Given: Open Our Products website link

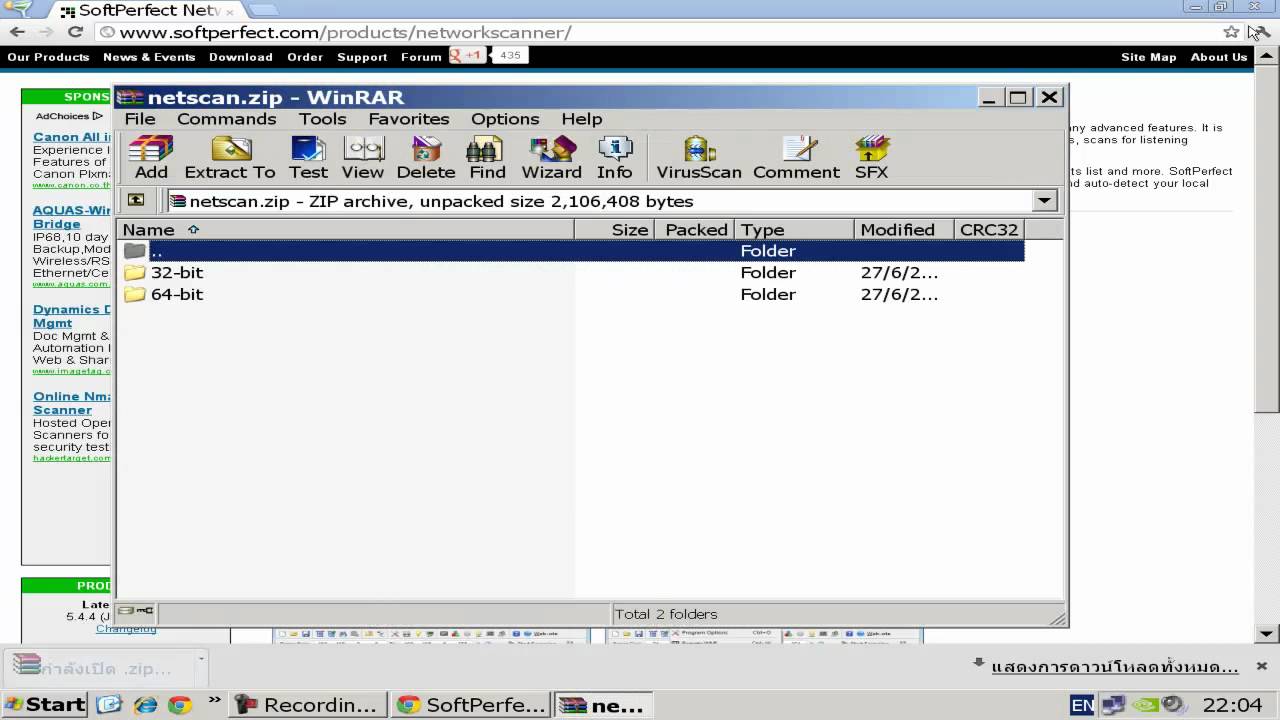Looking at the screenshot, I should (48, 57).
